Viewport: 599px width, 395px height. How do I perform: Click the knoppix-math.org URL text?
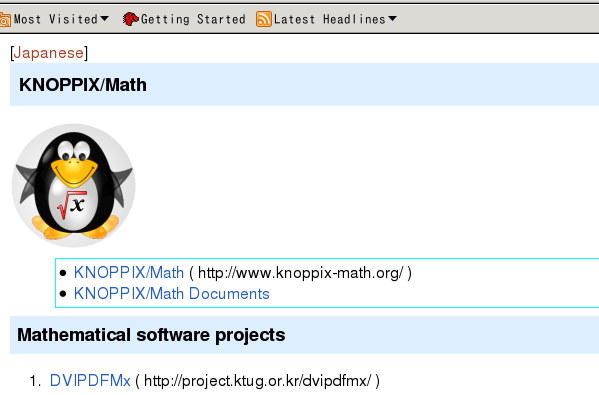tap(300, 273)
